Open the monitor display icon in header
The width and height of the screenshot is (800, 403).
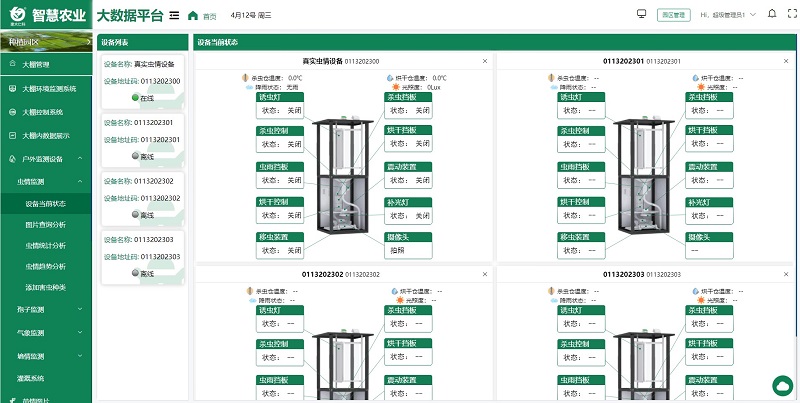(642, 14)
